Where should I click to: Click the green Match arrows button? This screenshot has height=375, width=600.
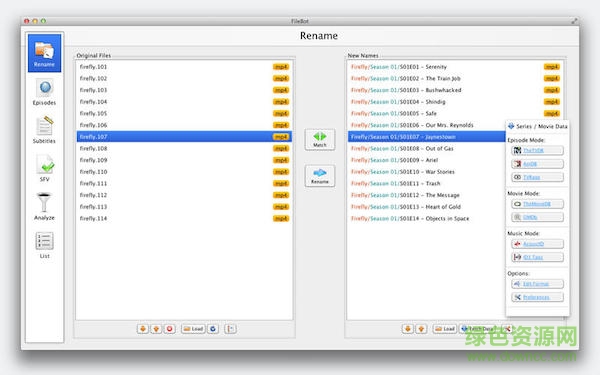[320, 139]
